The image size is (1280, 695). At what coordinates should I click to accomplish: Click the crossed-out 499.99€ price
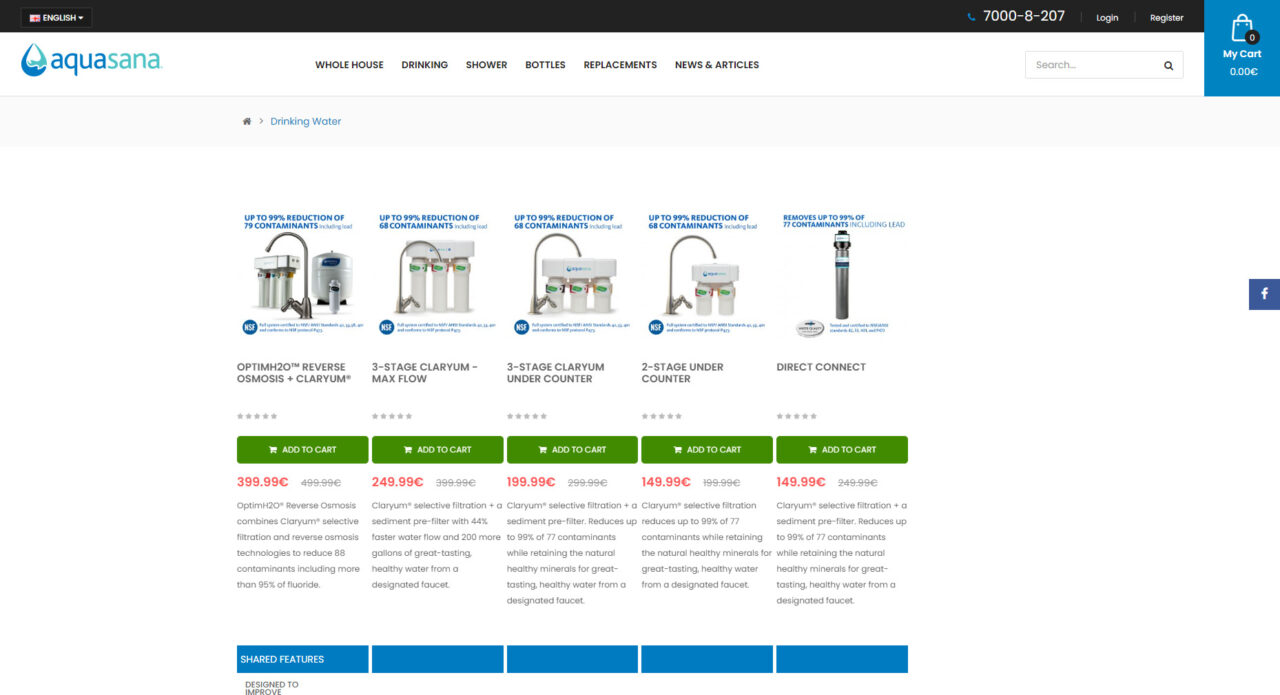(x=321, y=482)
